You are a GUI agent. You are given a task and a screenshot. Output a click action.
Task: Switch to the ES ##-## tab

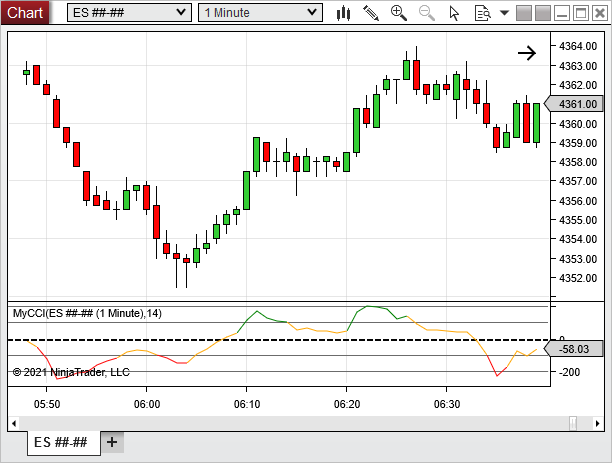coord(64,442)
